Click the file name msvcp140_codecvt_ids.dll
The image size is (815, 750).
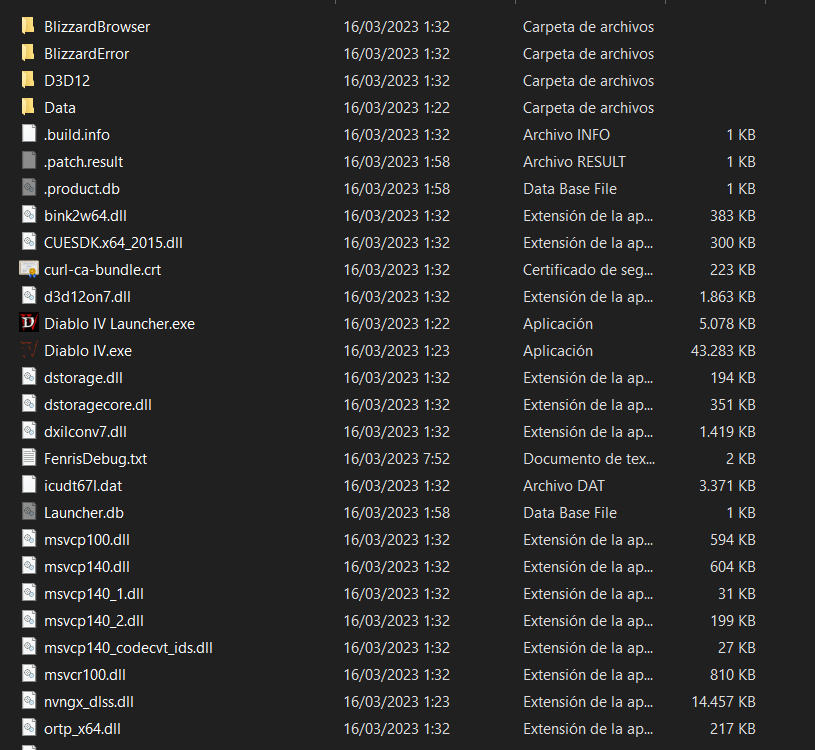(x=128, y=648)
